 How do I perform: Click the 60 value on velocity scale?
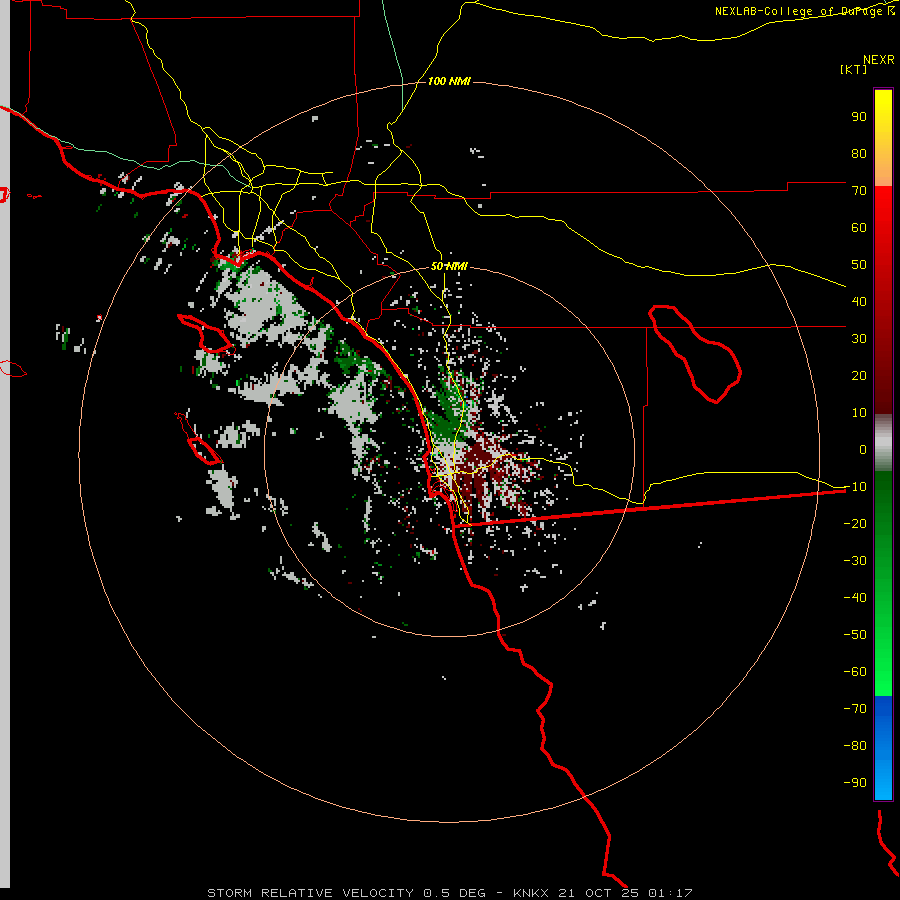(x=859, y=228)
